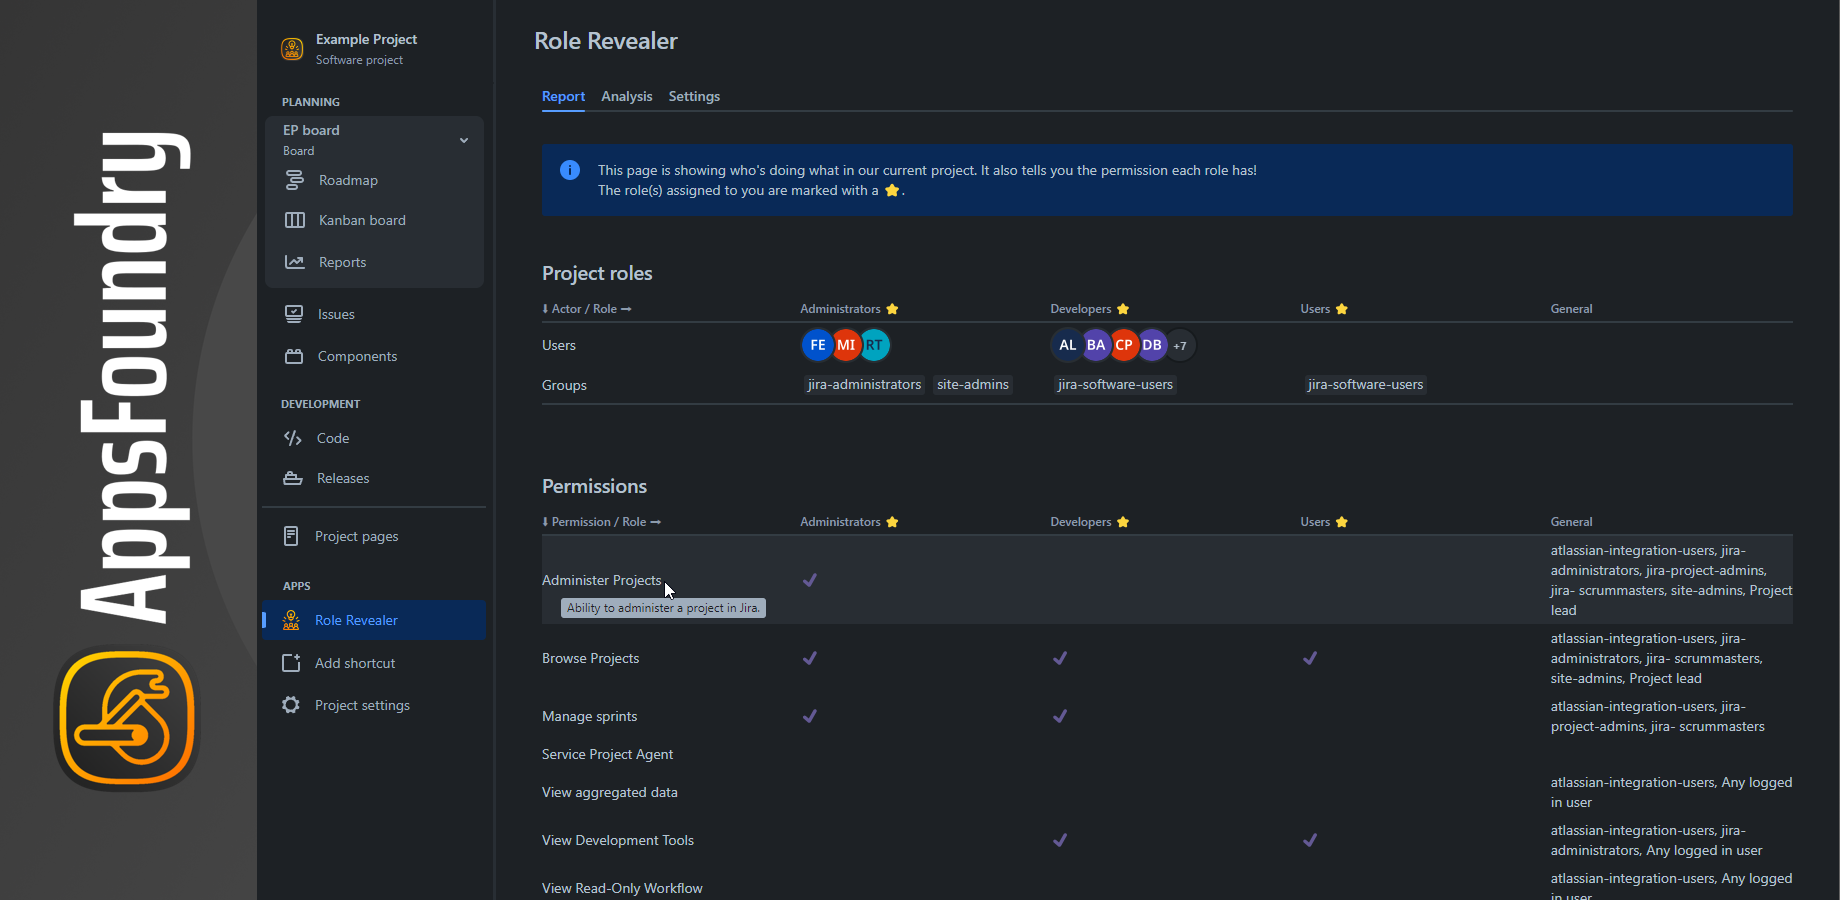Expand the EP board dropdown chevron
1840x900 pixels.
pos(464,140)
